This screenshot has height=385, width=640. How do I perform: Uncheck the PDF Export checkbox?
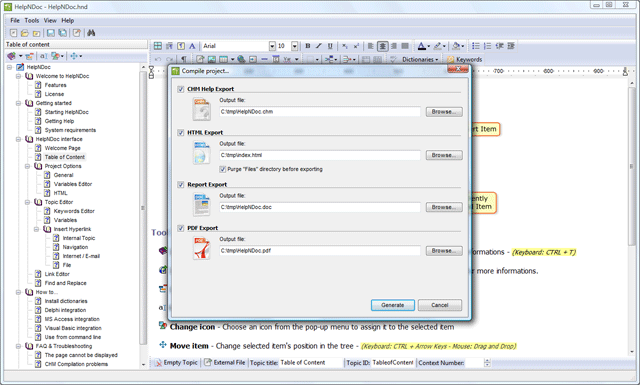click(x=181, y=228)
